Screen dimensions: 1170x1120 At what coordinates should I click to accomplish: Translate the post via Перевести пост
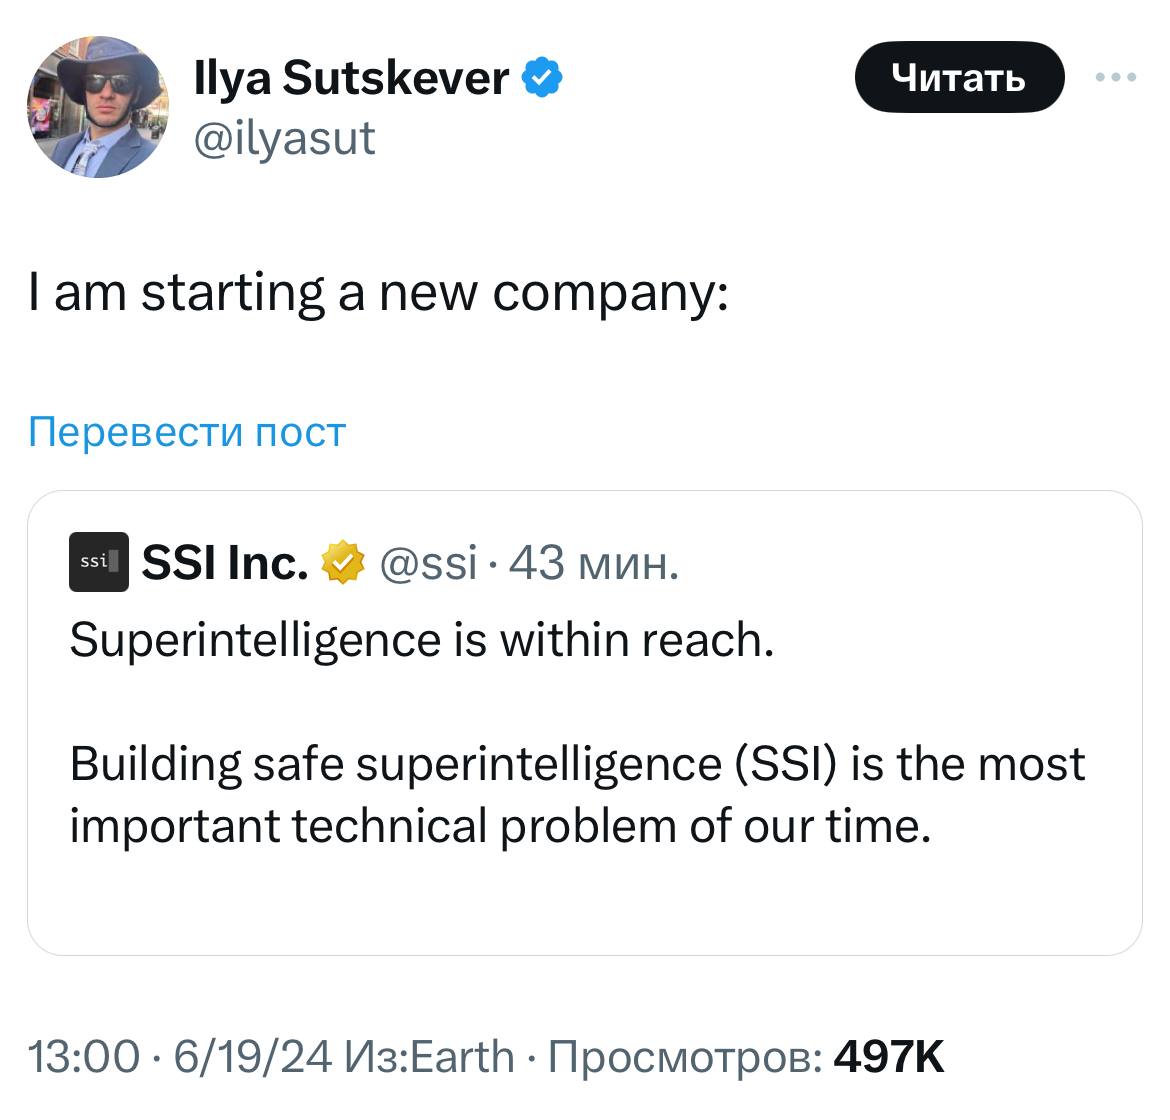click(187, 432)
